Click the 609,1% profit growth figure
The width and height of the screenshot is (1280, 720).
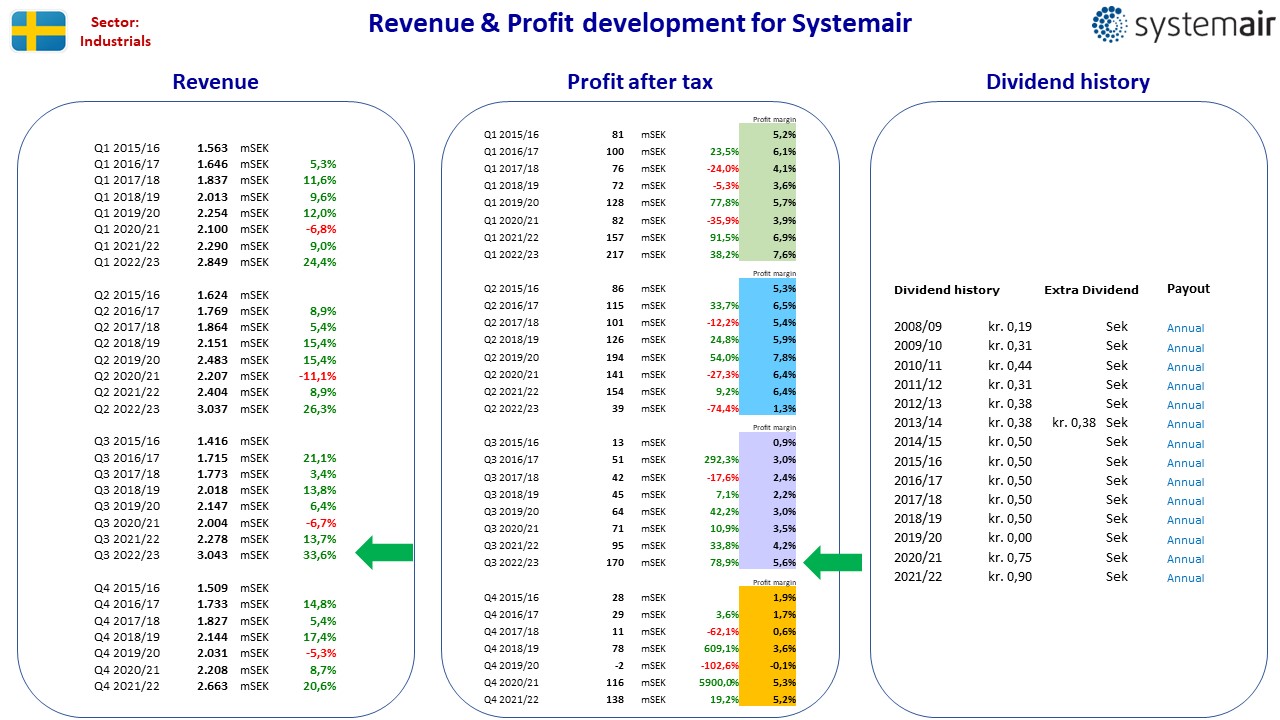(x=723, y=649)
